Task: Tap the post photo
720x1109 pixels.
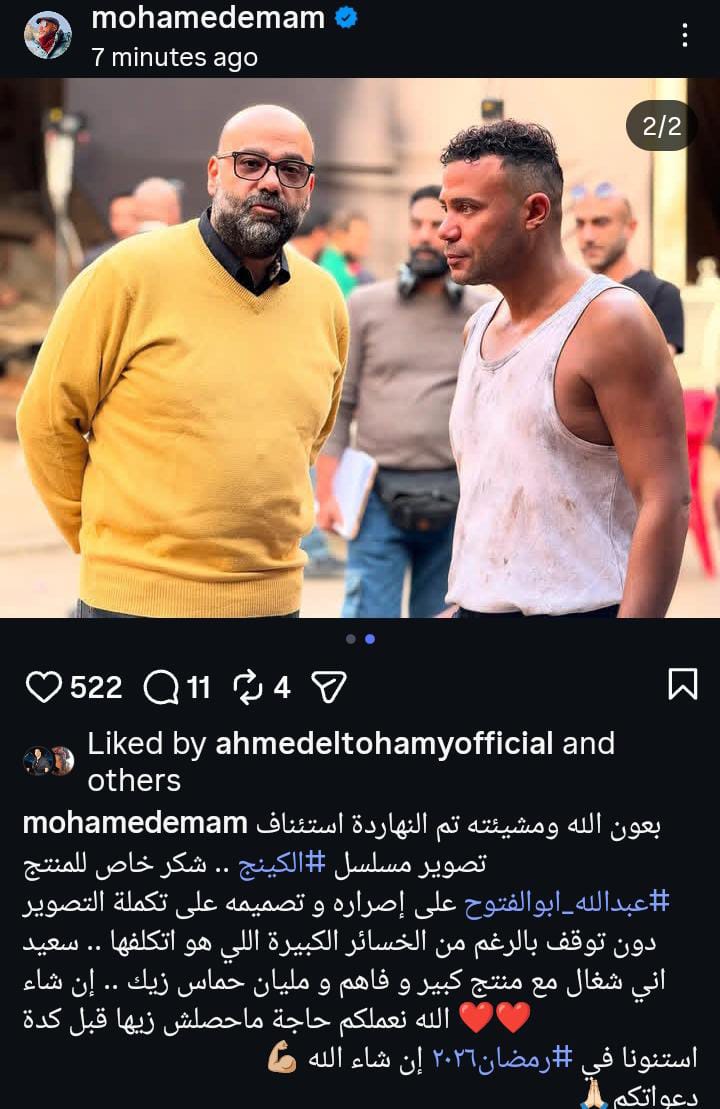Action: coord(360,348)
